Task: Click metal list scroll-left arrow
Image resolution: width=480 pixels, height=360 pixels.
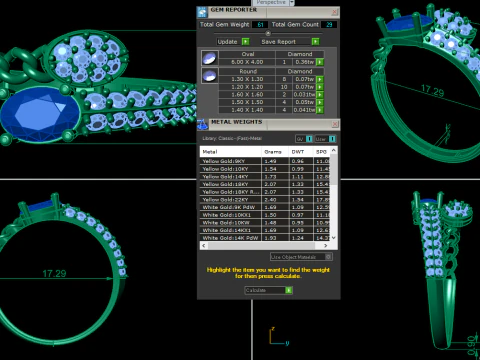Action: coord(204,246)
